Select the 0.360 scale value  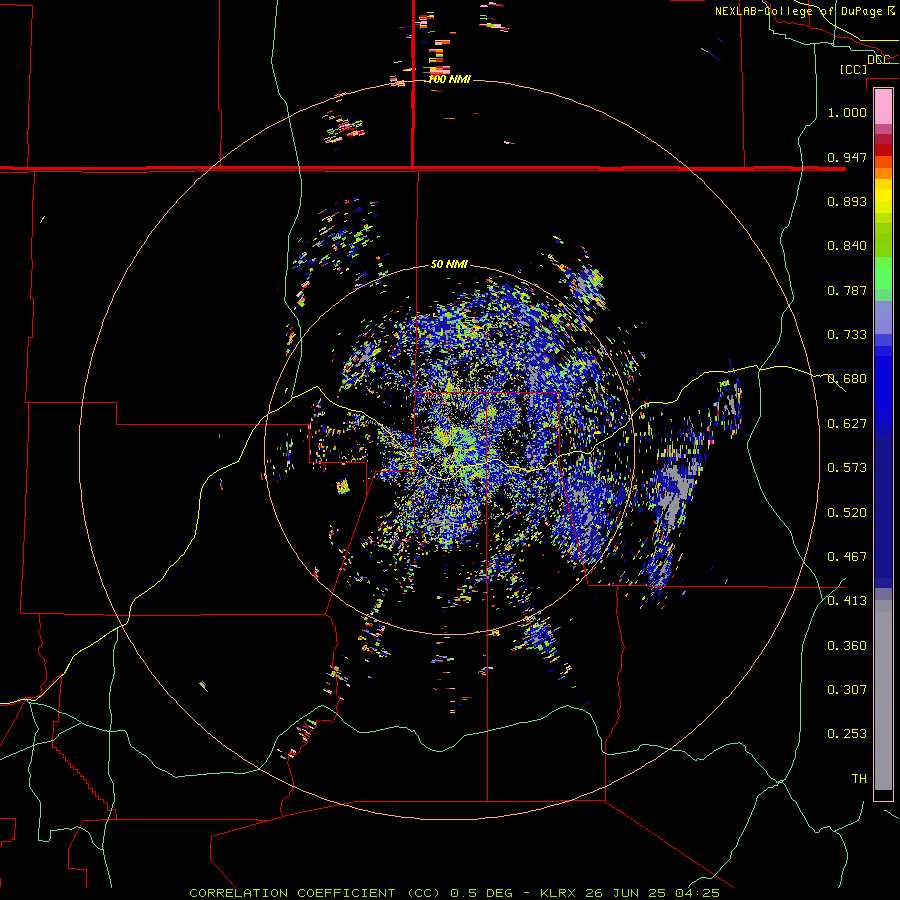click(847, 646)
